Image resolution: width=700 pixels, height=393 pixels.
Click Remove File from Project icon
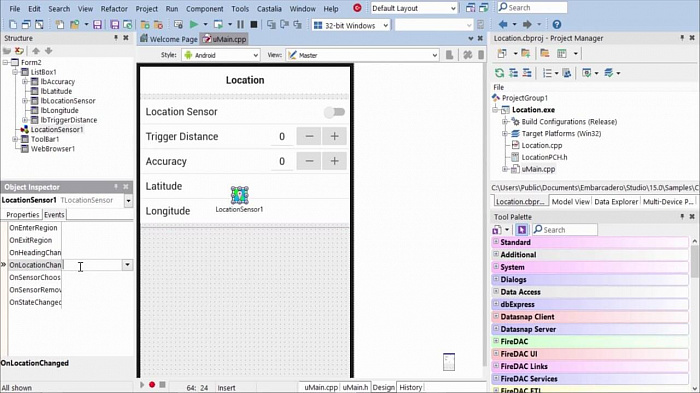pos(158,25)
